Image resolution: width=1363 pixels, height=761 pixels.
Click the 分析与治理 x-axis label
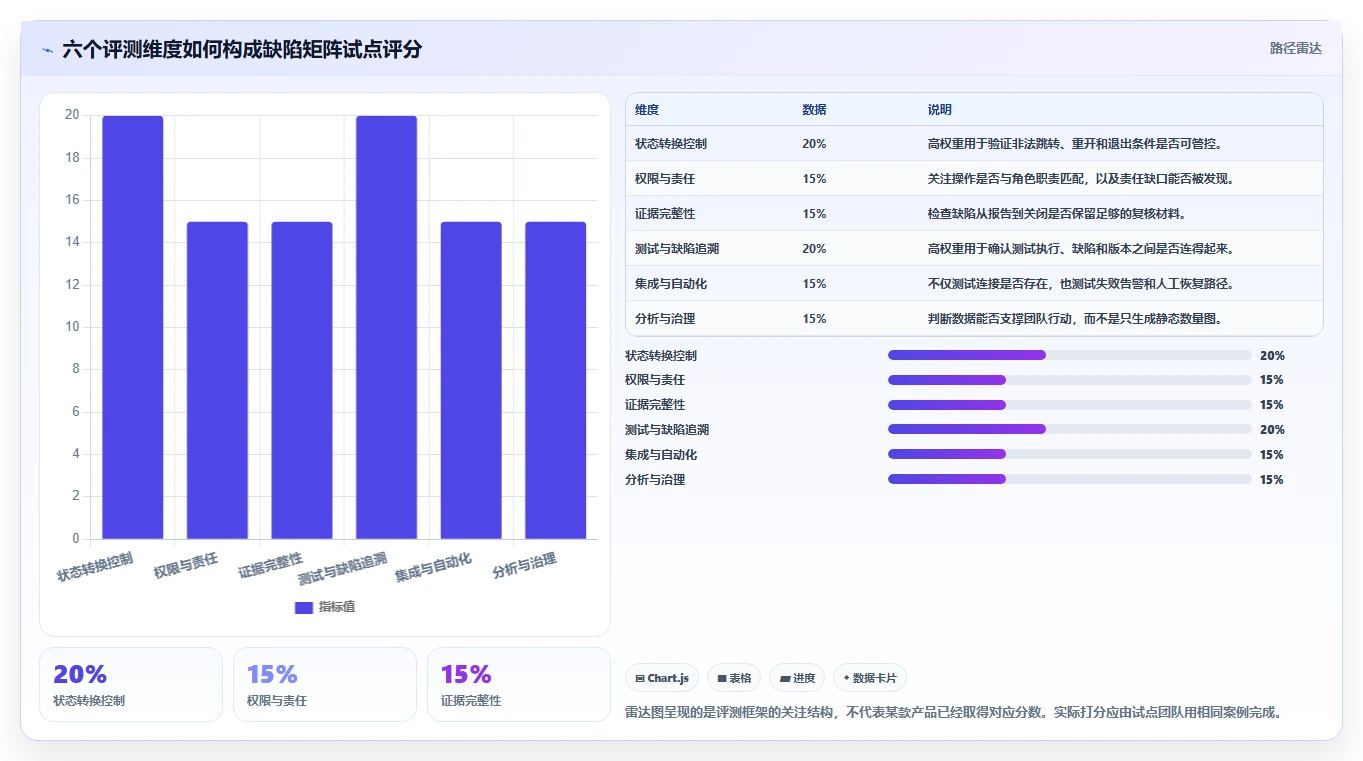pyautogui.click(x=525, y=565)
